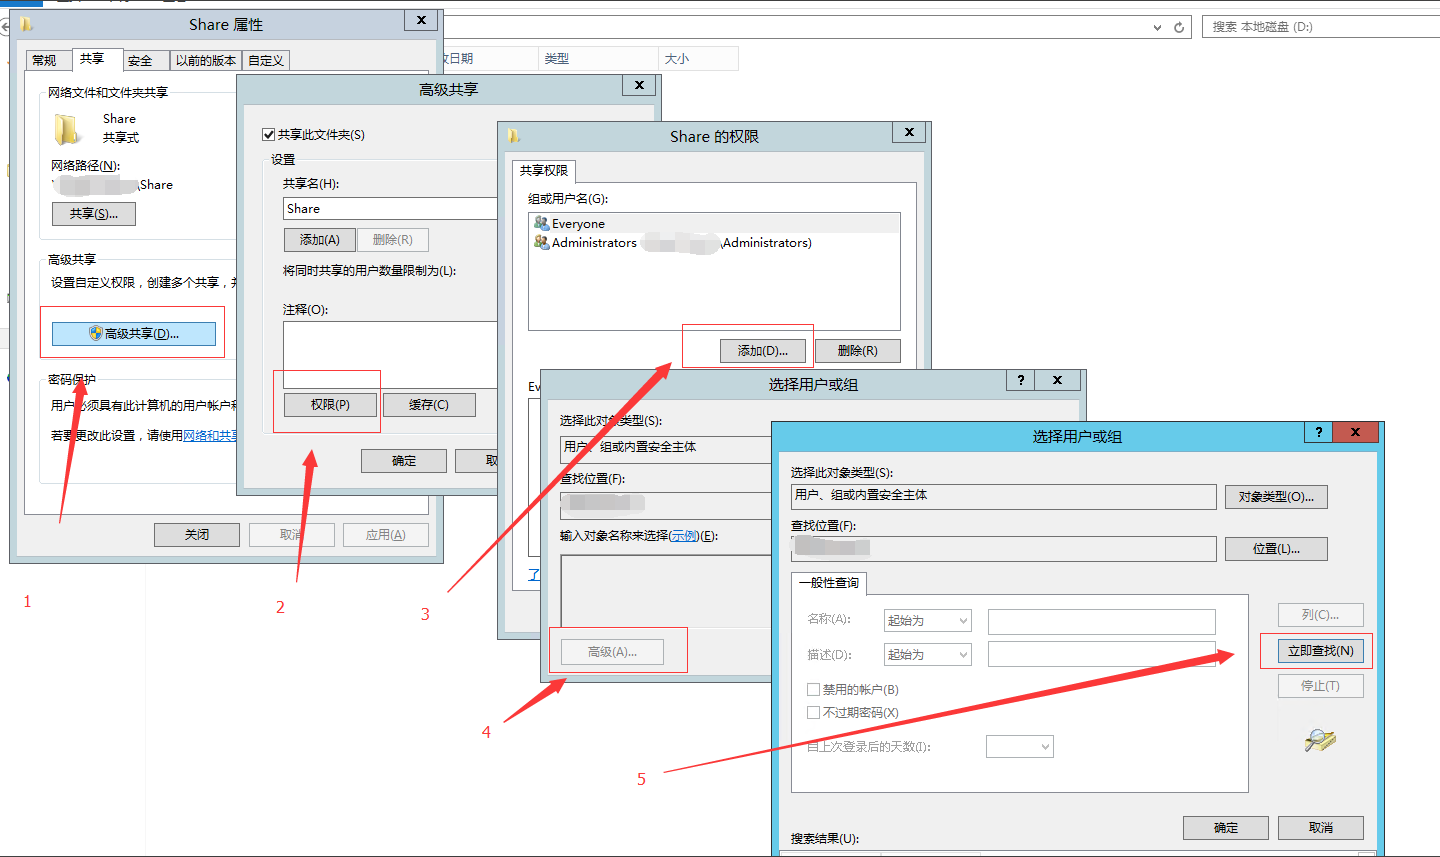Open the 以前的版本 tab
1440x857 pixels.
click(x=206, y=61)
